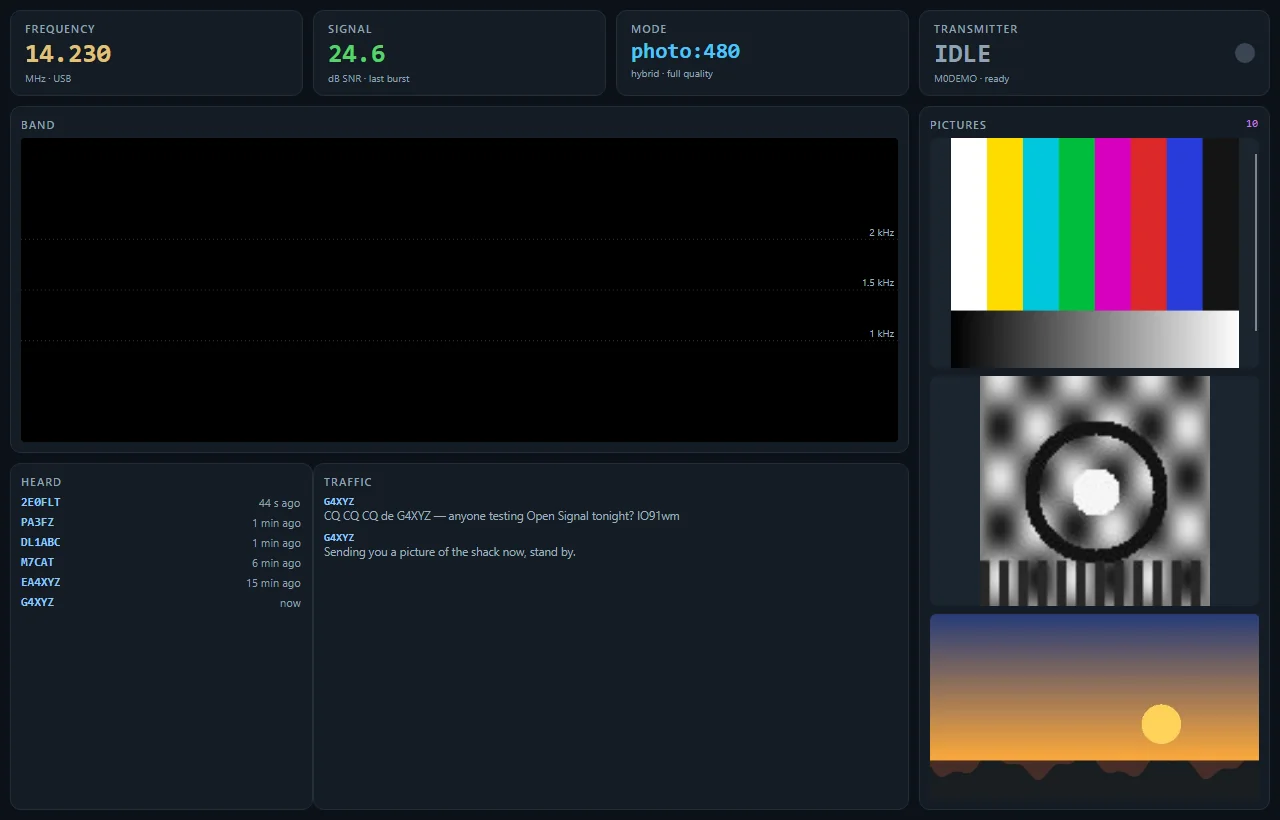Select 2E0FLT in the Heard list
The height and width of the screenshot is (820, 1280).
tap(161, 503)
